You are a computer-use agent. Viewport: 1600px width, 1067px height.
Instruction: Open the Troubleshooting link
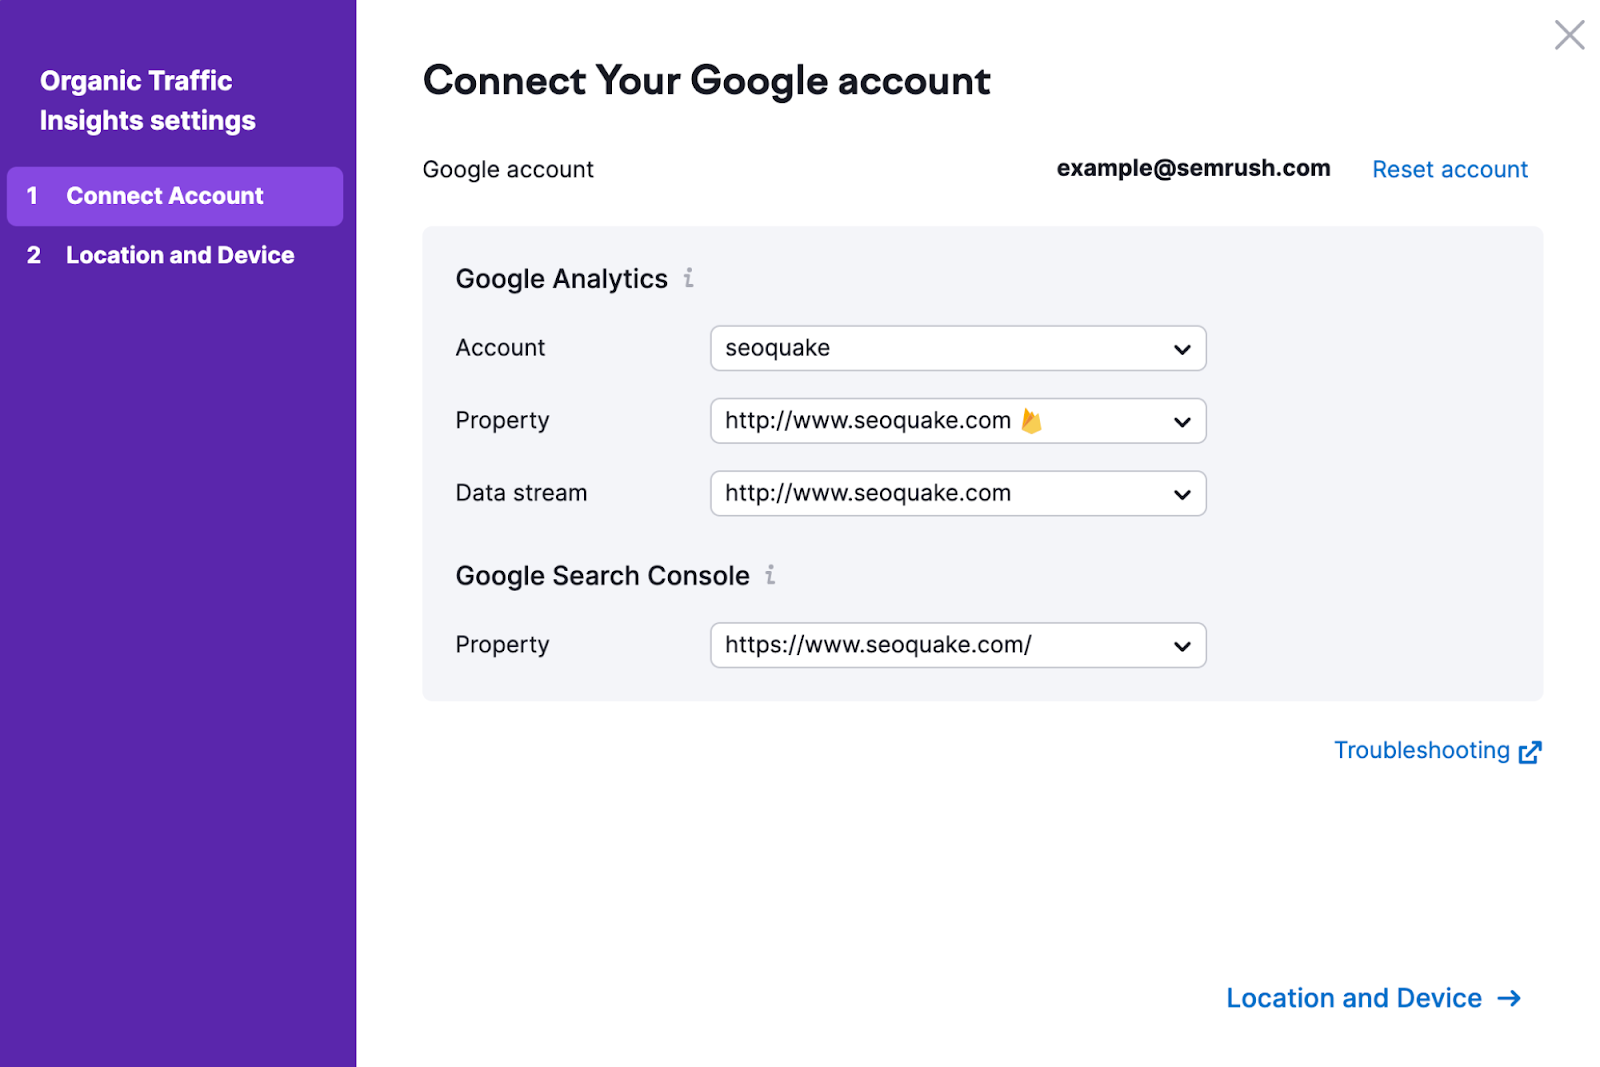point(1437,751)
